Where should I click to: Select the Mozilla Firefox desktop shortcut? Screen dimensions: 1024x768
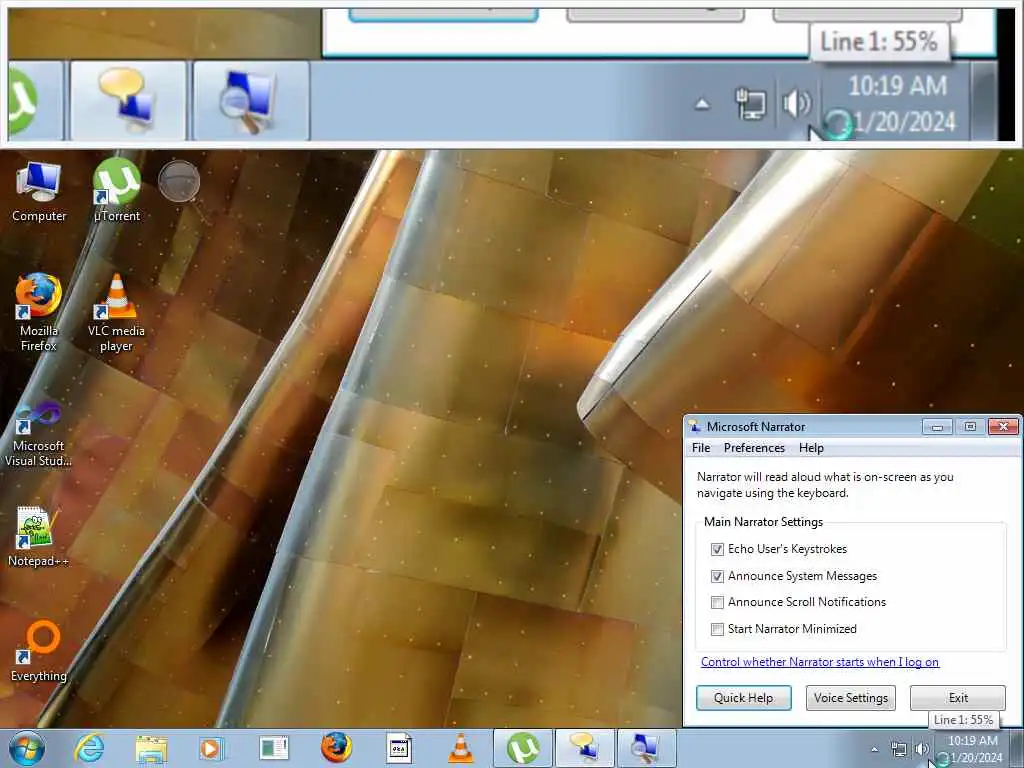point(39,312)
